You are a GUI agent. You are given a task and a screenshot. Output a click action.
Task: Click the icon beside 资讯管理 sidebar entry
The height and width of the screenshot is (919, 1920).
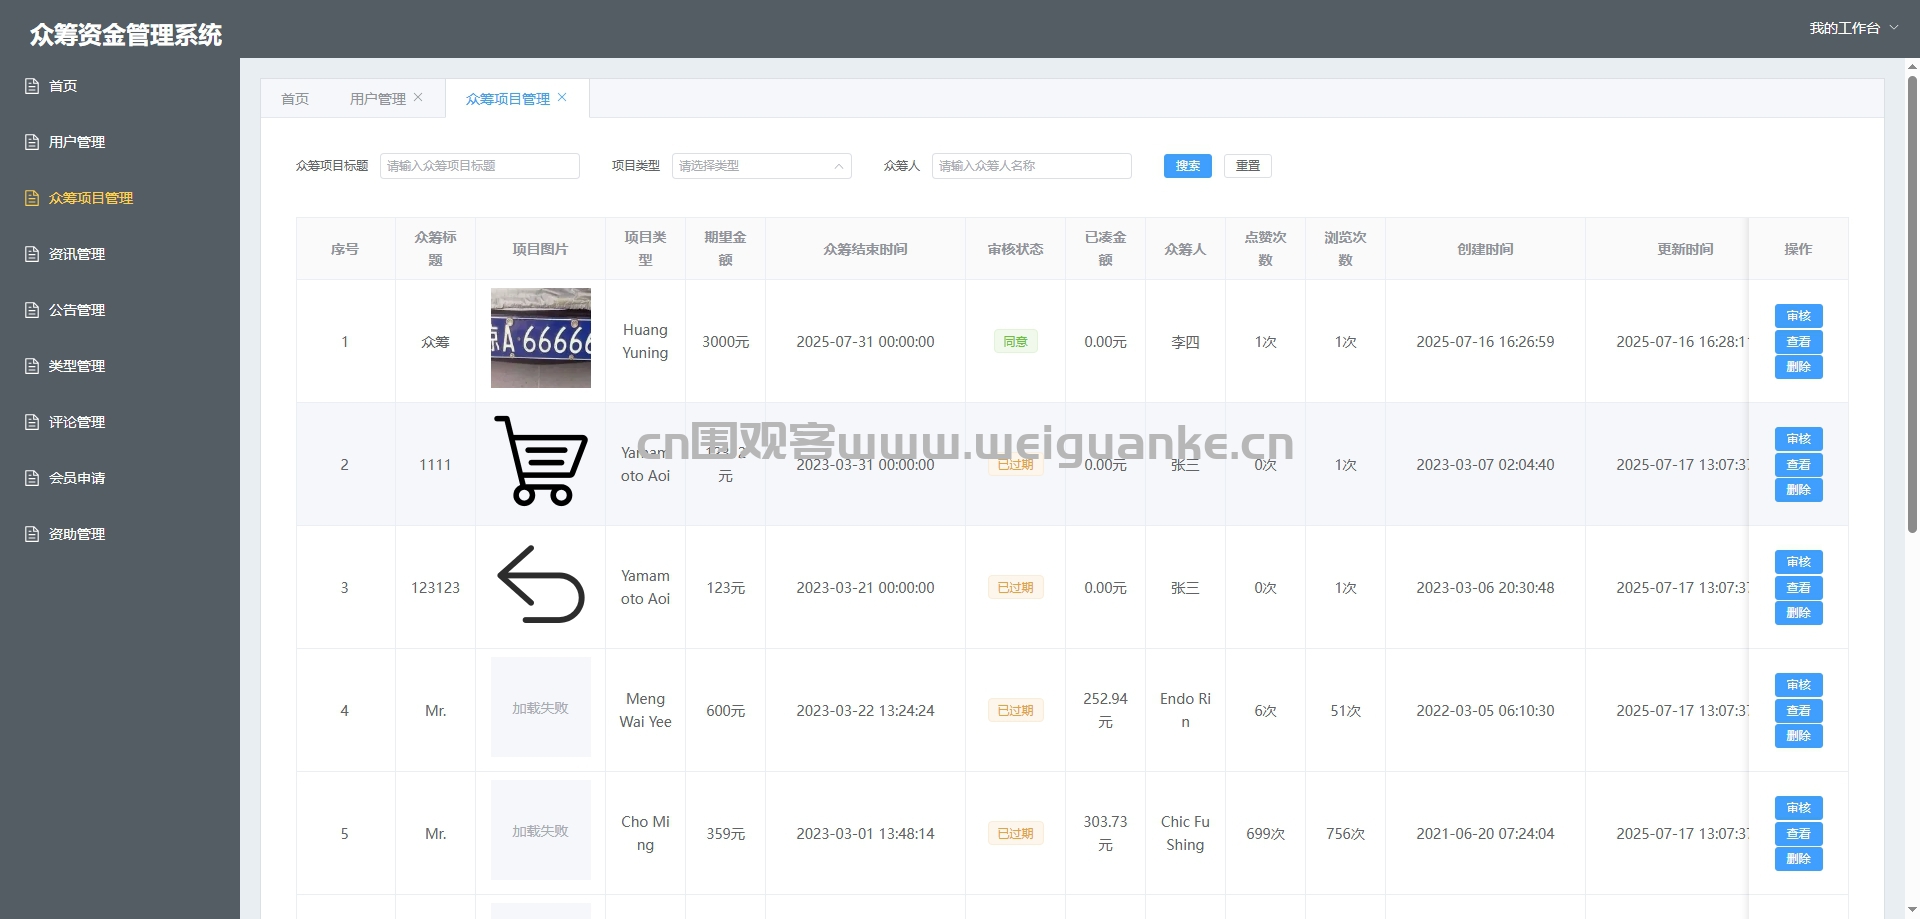tap(32, 254)
